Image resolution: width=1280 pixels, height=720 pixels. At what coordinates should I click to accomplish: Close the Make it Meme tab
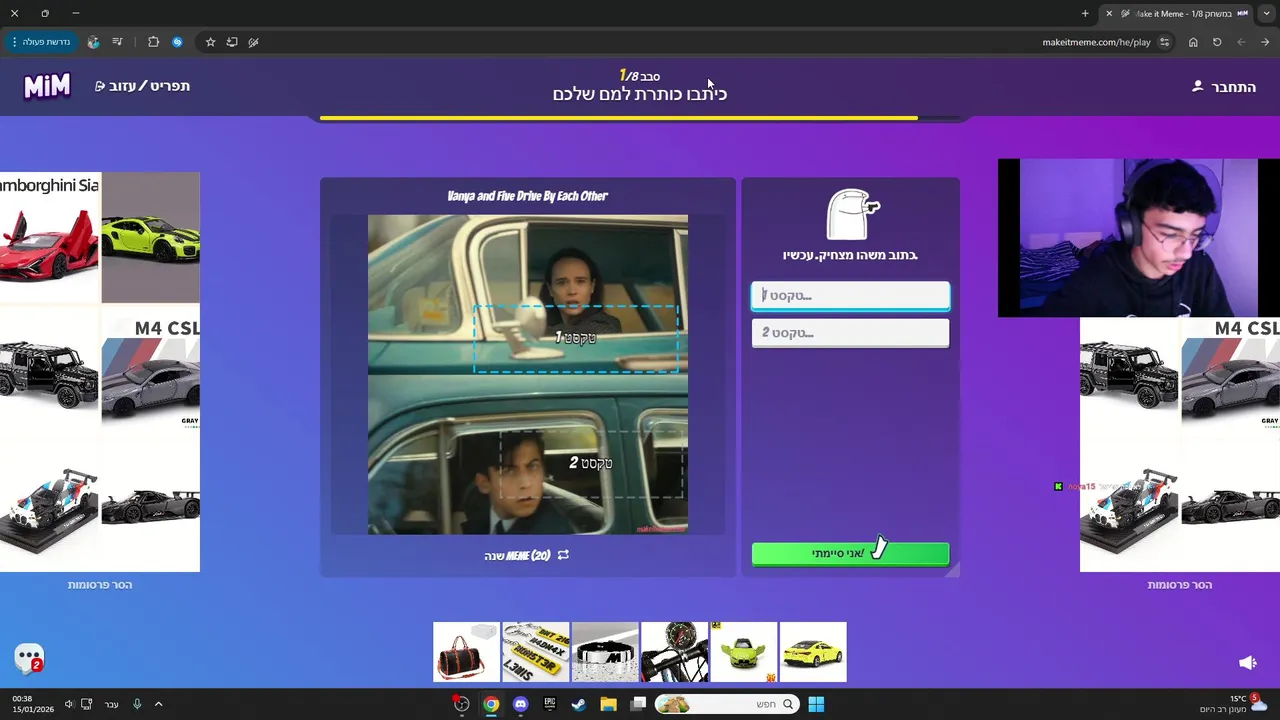[1108, 13]
